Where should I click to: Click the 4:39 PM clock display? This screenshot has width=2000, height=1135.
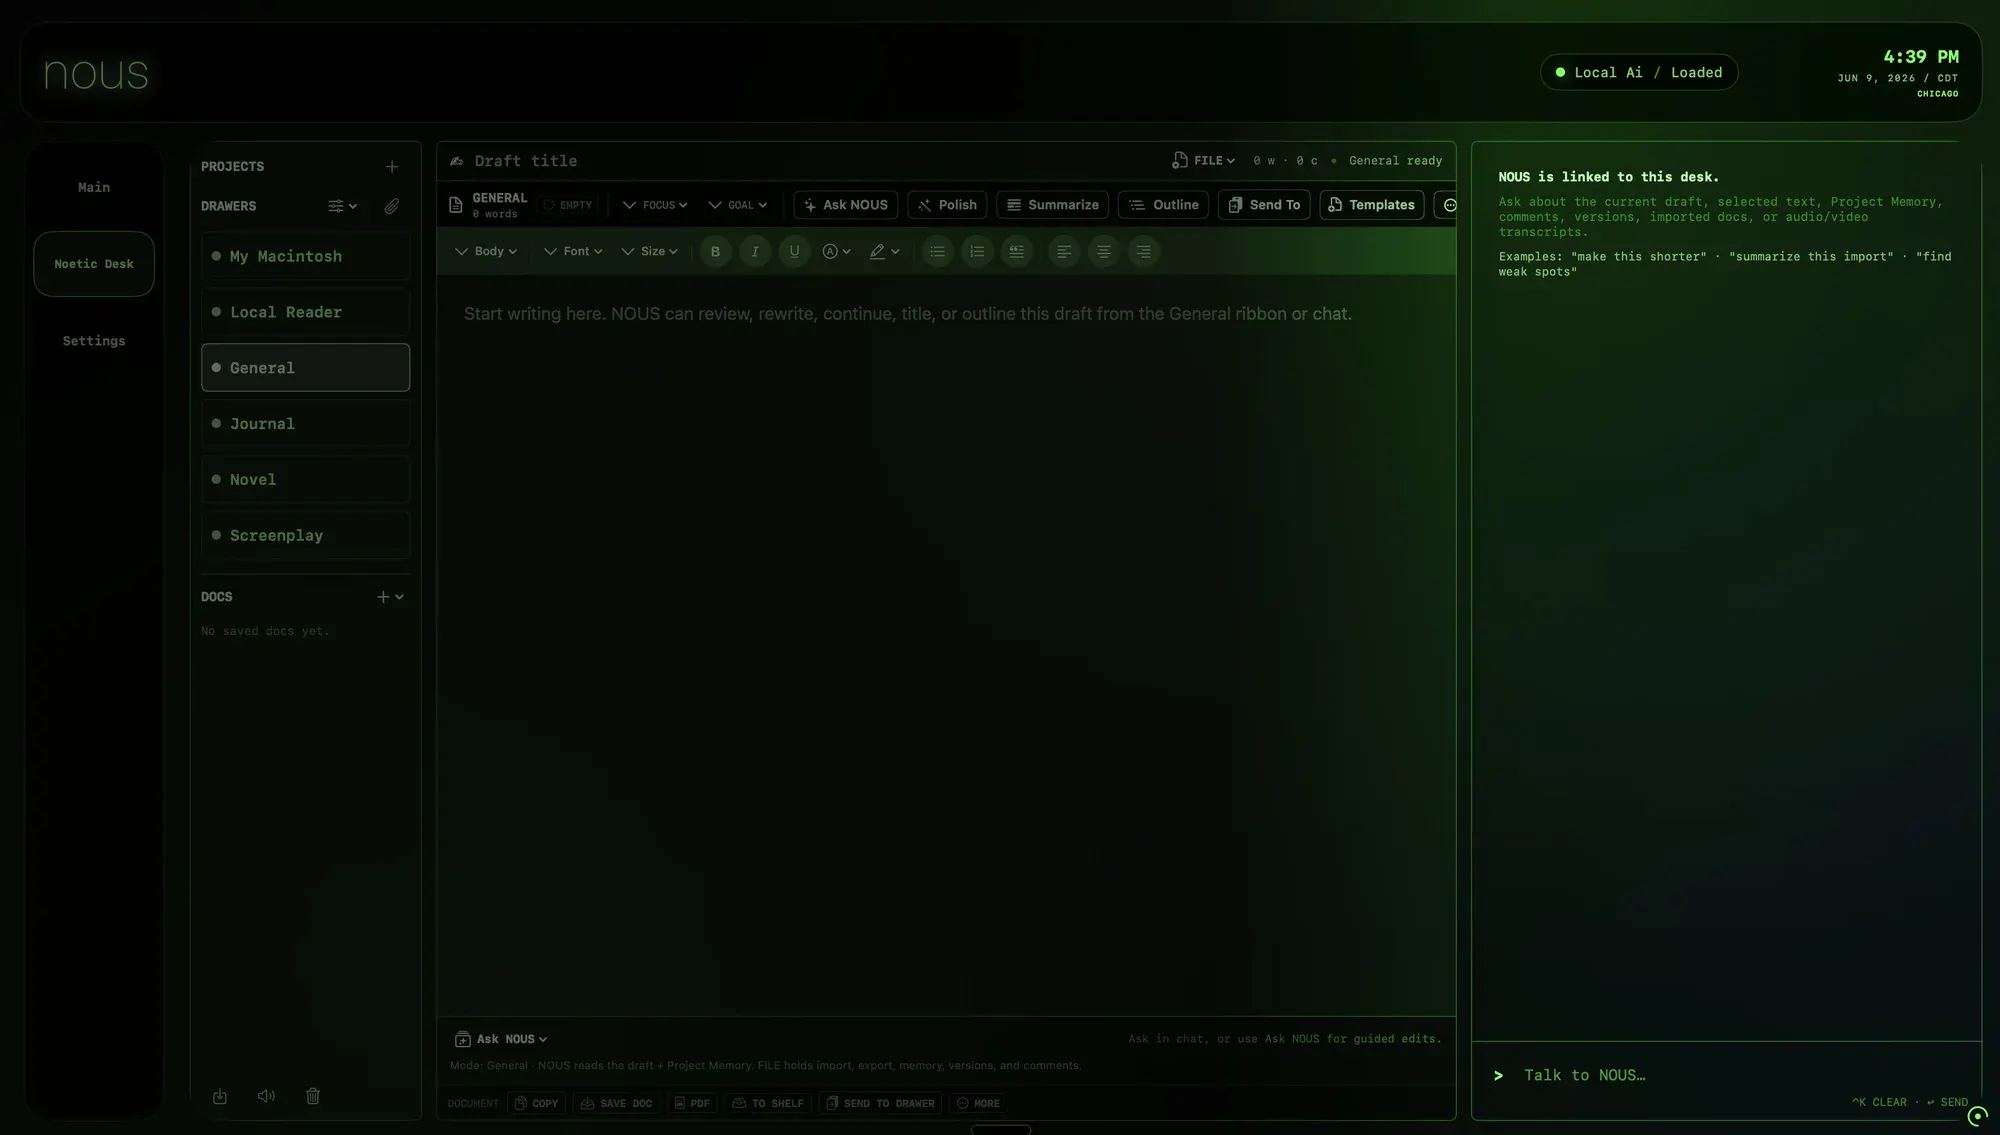pos(1921,57)
